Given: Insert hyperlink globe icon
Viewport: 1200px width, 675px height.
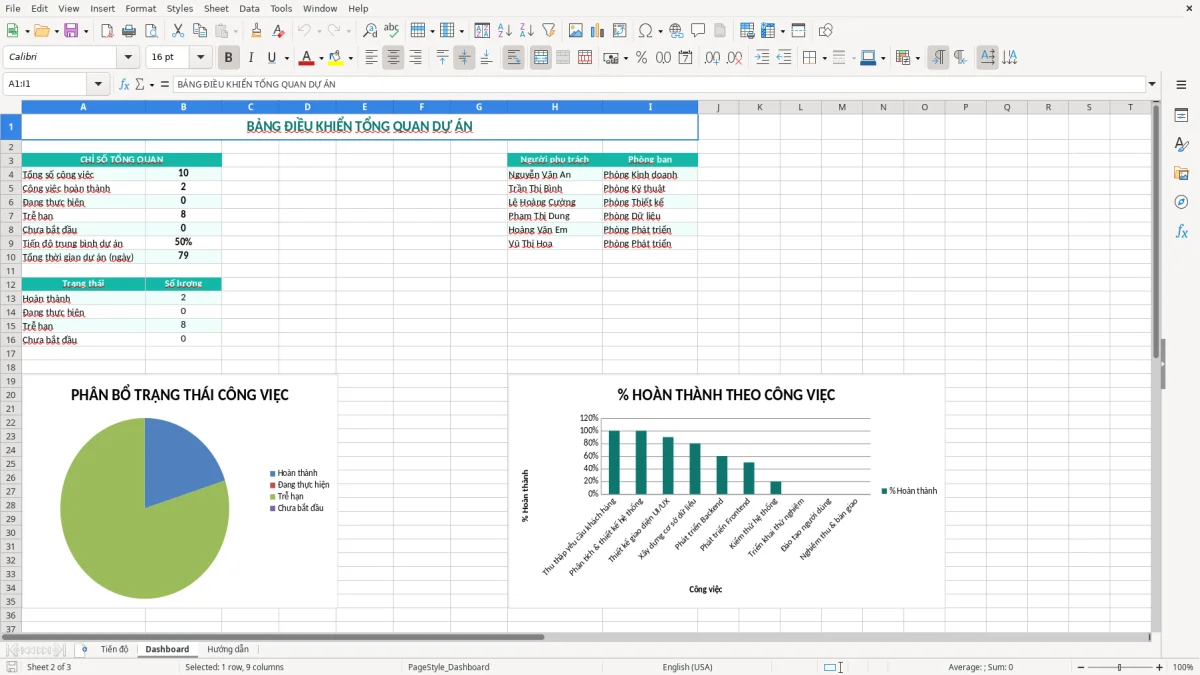Looking at the screenshot, I should click(x=676, y=31).
